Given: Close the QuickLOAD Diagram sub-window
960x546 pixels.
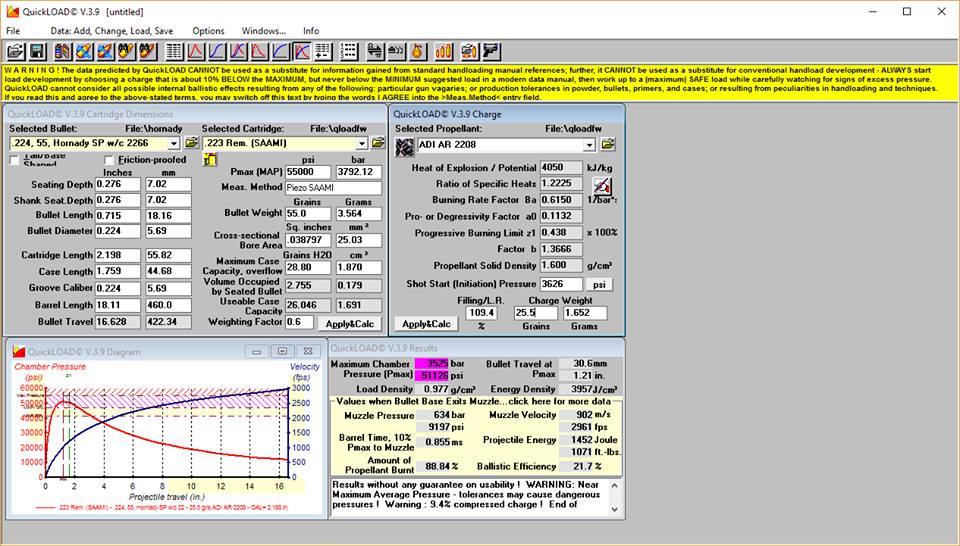Looking at the screenshot, I should point(309,351).
